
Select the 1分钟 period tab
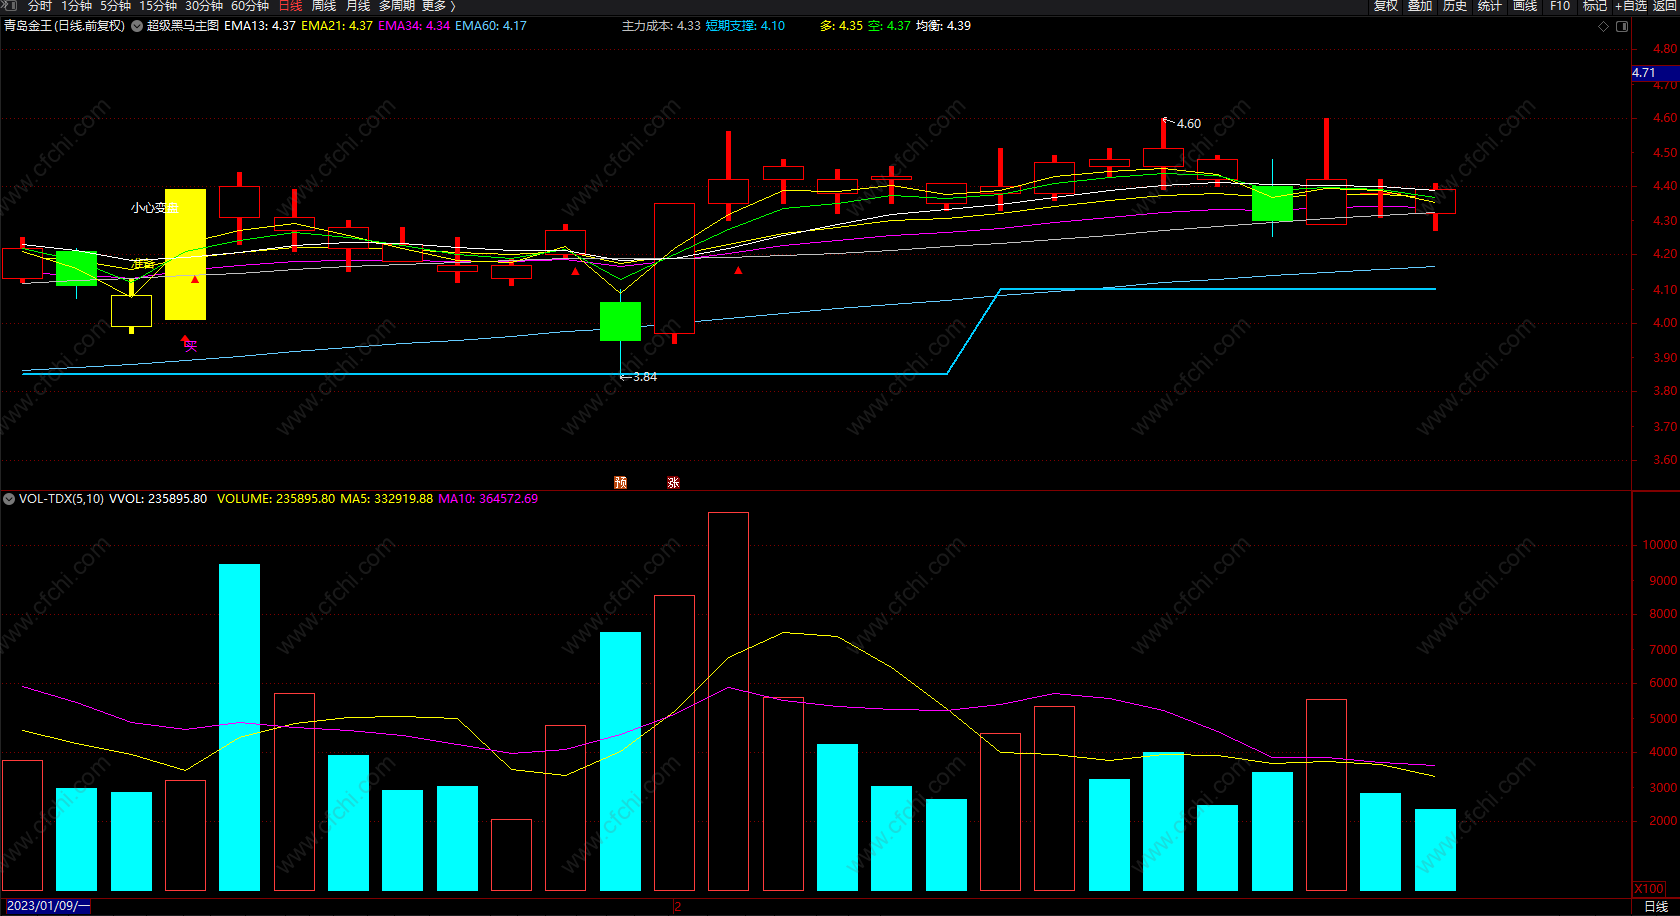pyautogui.click(x=77, y=6)
